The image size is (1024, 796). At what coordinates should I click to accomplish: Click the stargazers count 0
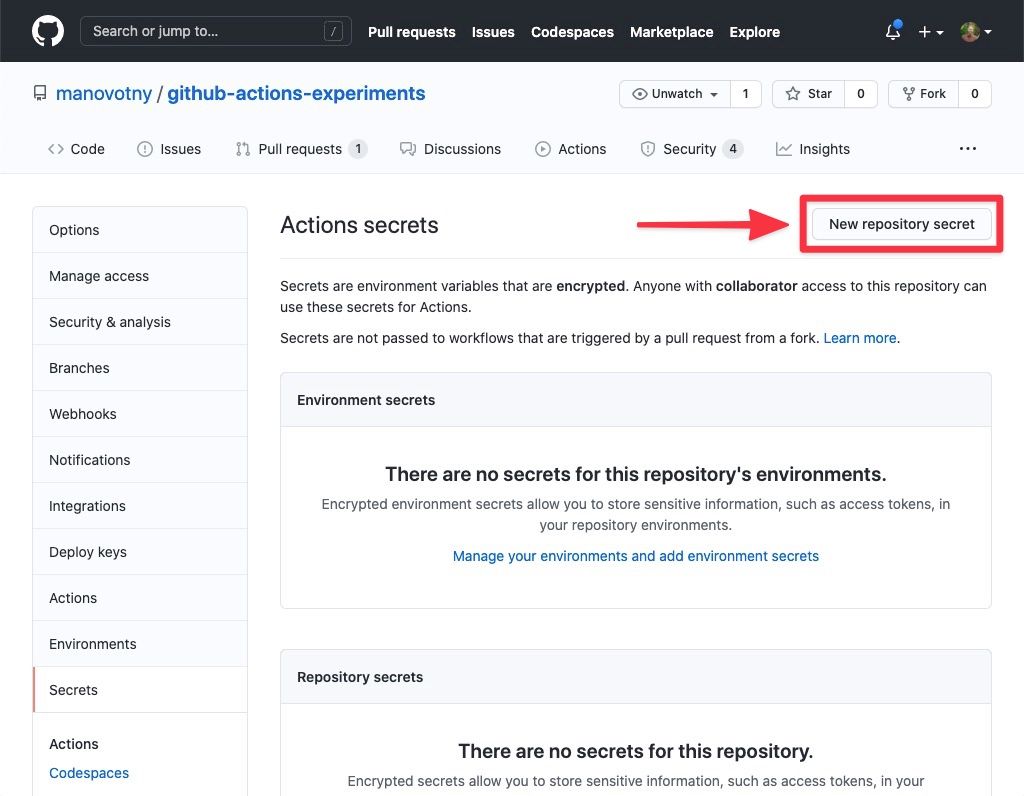[861, 94]
